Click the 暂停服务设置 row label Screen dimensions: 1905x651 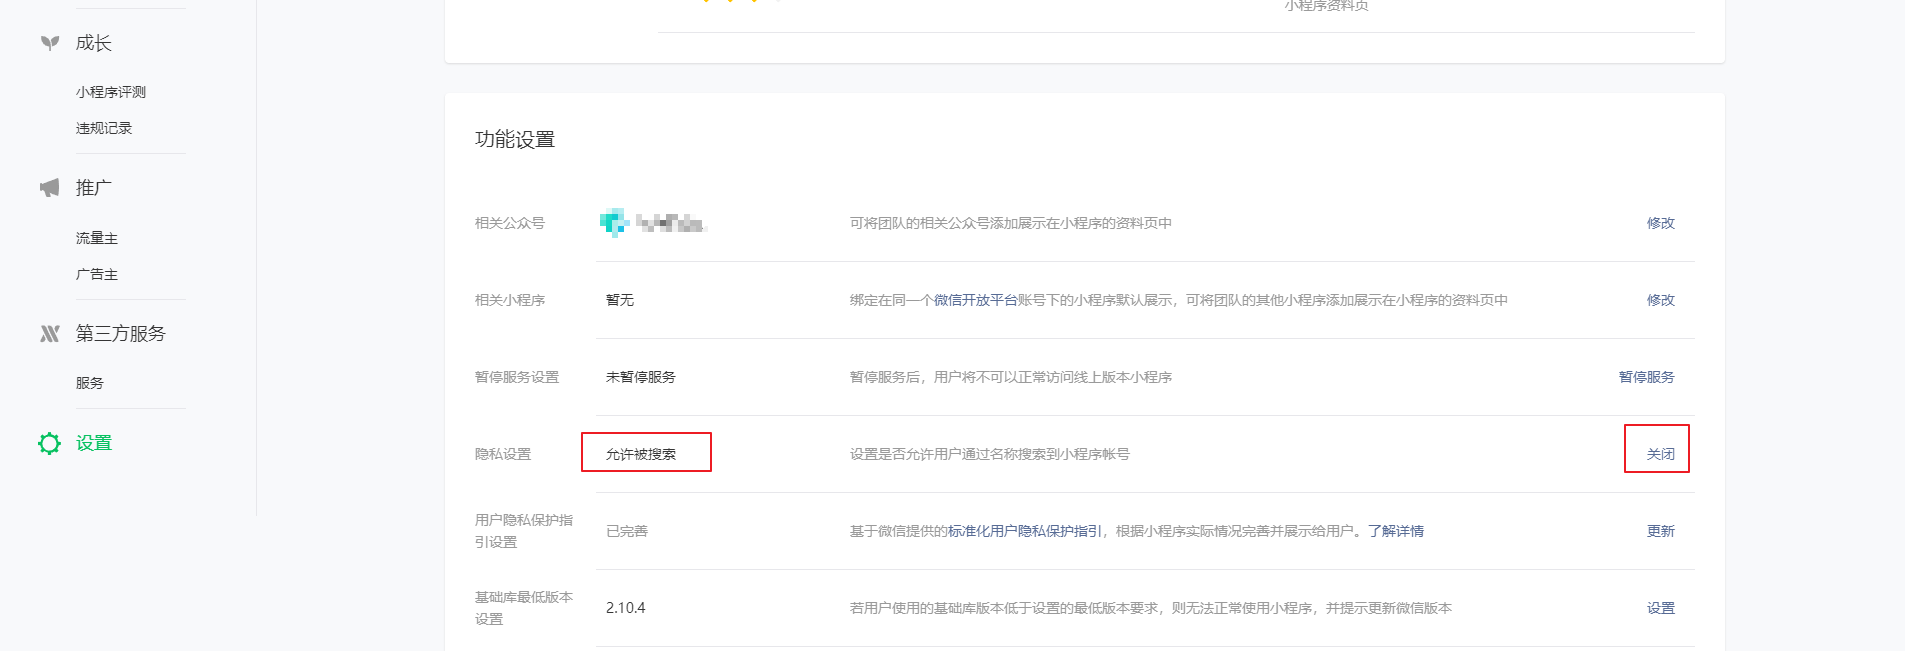point(517,377)
